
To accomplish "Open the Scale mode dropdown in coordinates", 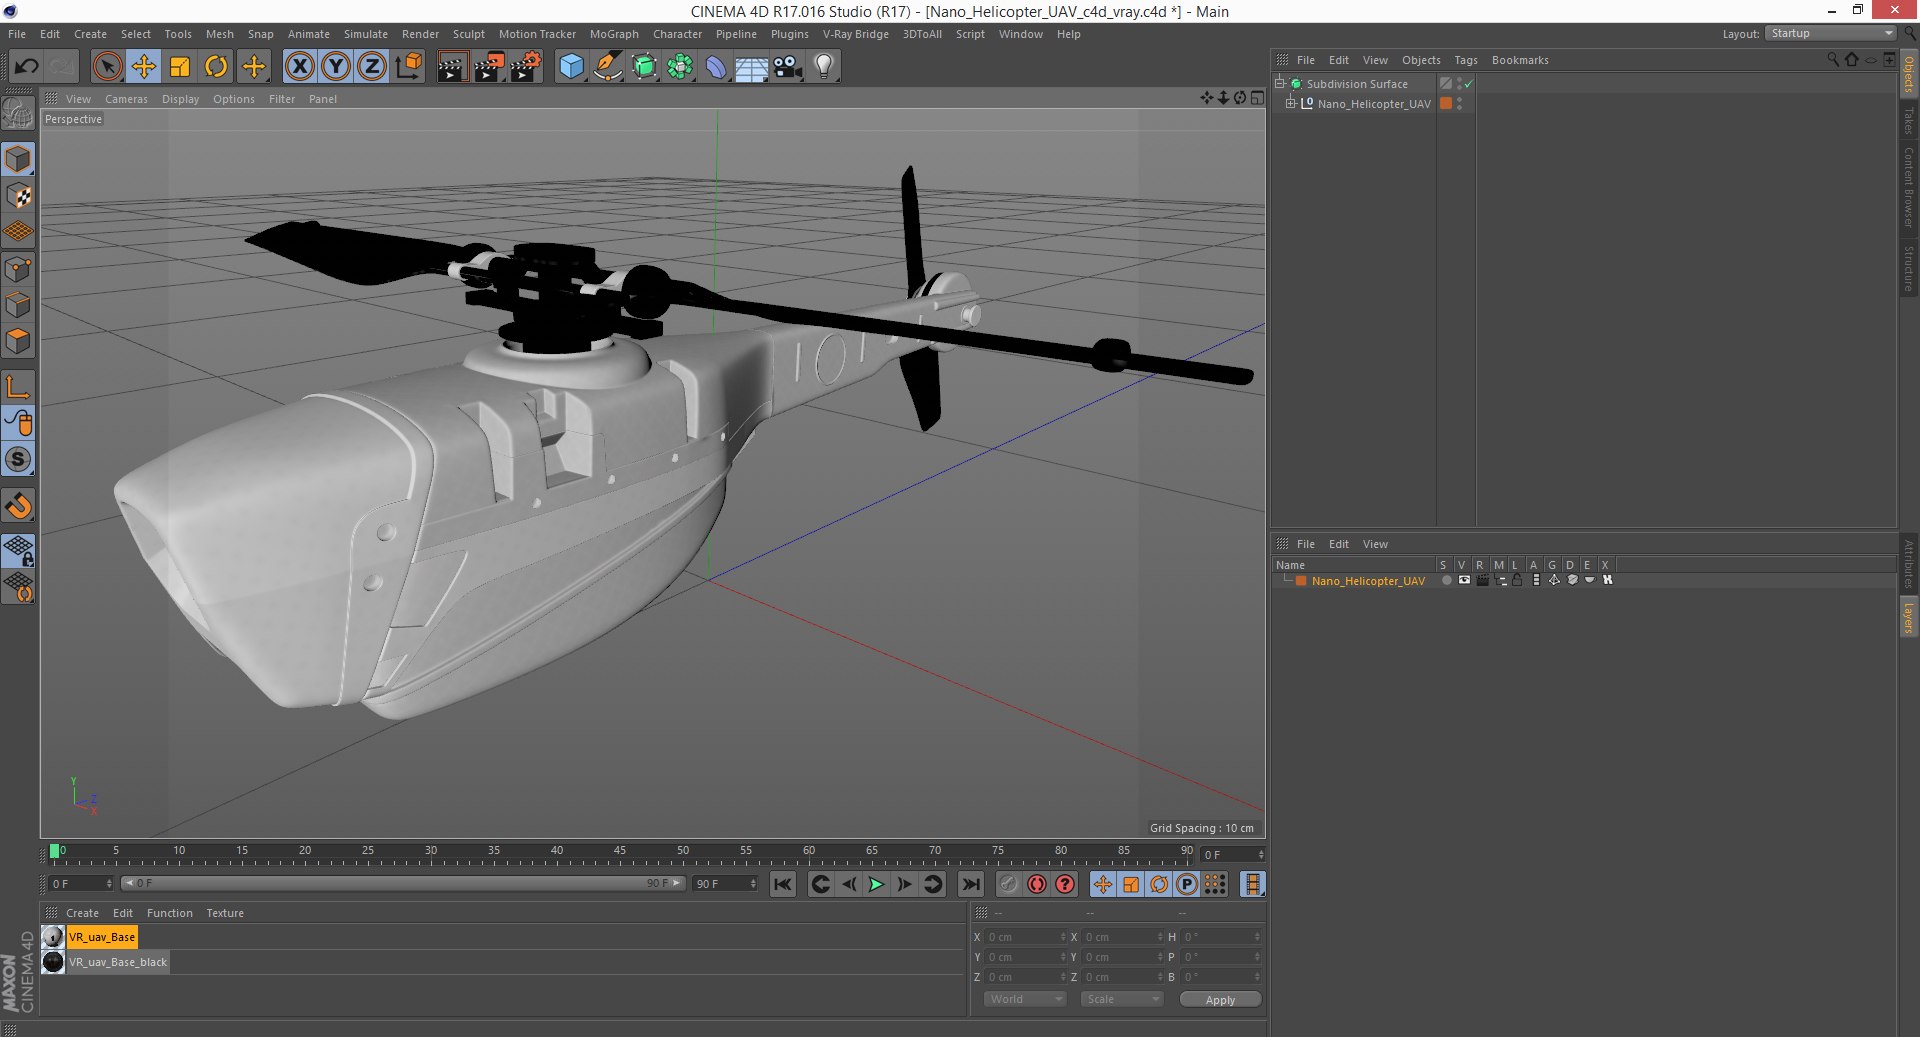I will [1122, 999].
